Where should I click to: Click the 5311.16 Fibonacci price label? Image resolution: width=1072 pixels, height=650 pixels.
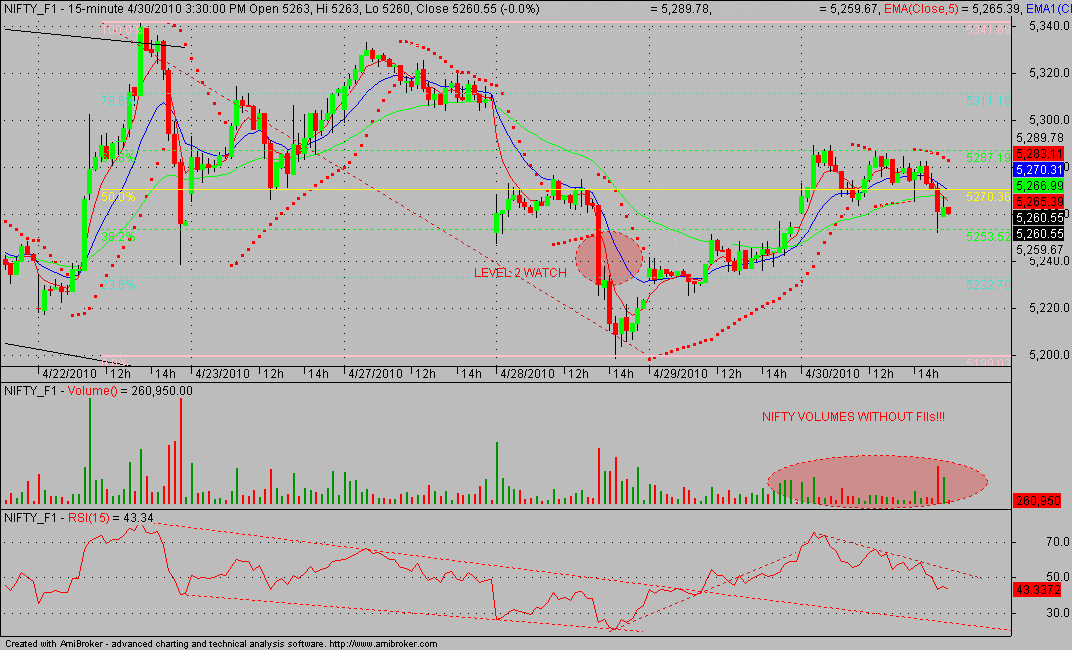click(988, 100)
